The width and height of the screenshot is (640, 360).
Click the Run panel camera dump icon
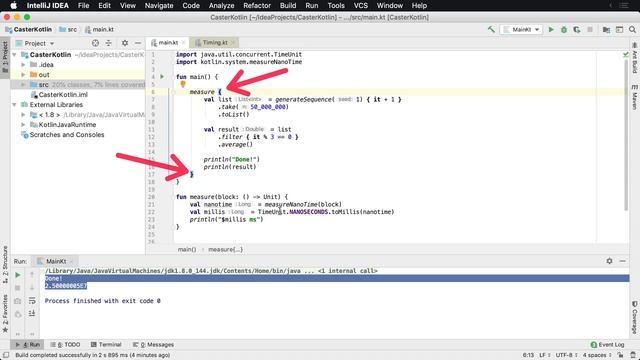tap(18, 301)
